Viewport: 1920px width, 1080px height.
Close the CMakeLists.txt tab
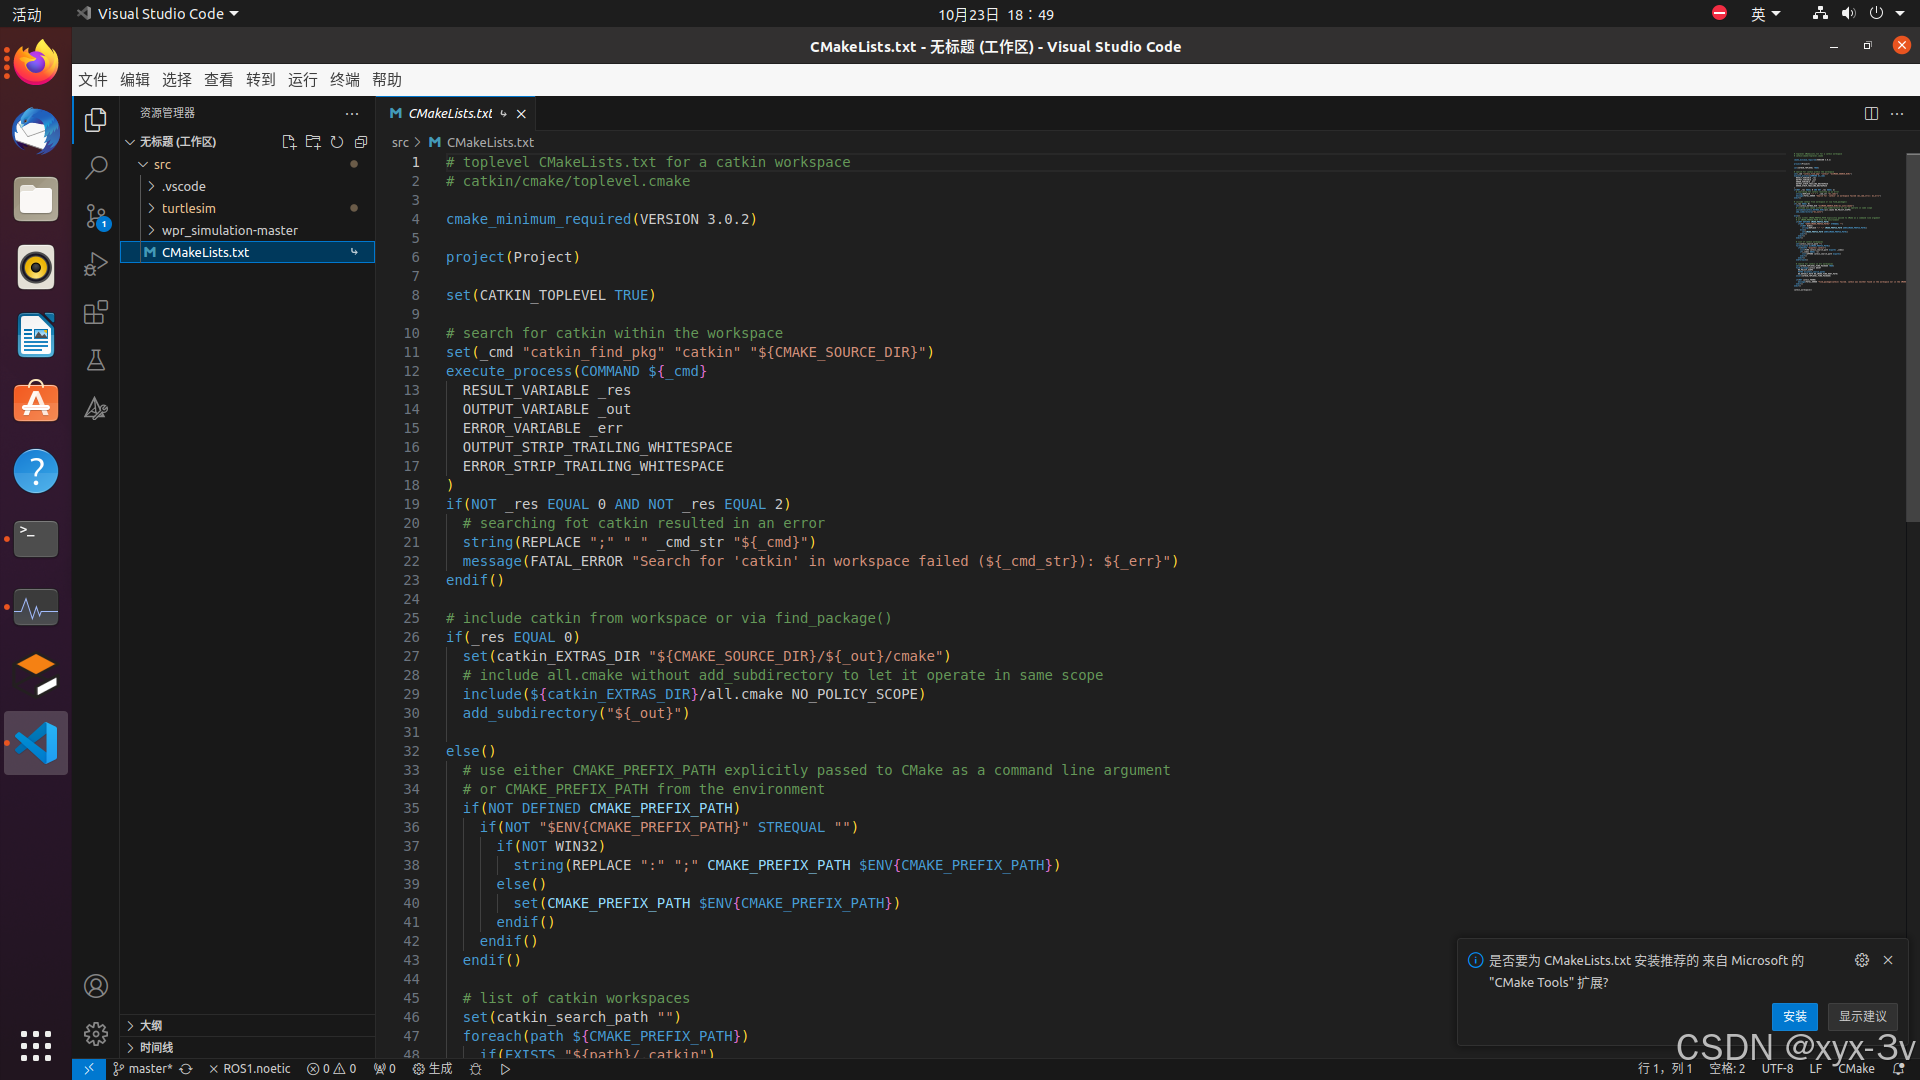521,114
